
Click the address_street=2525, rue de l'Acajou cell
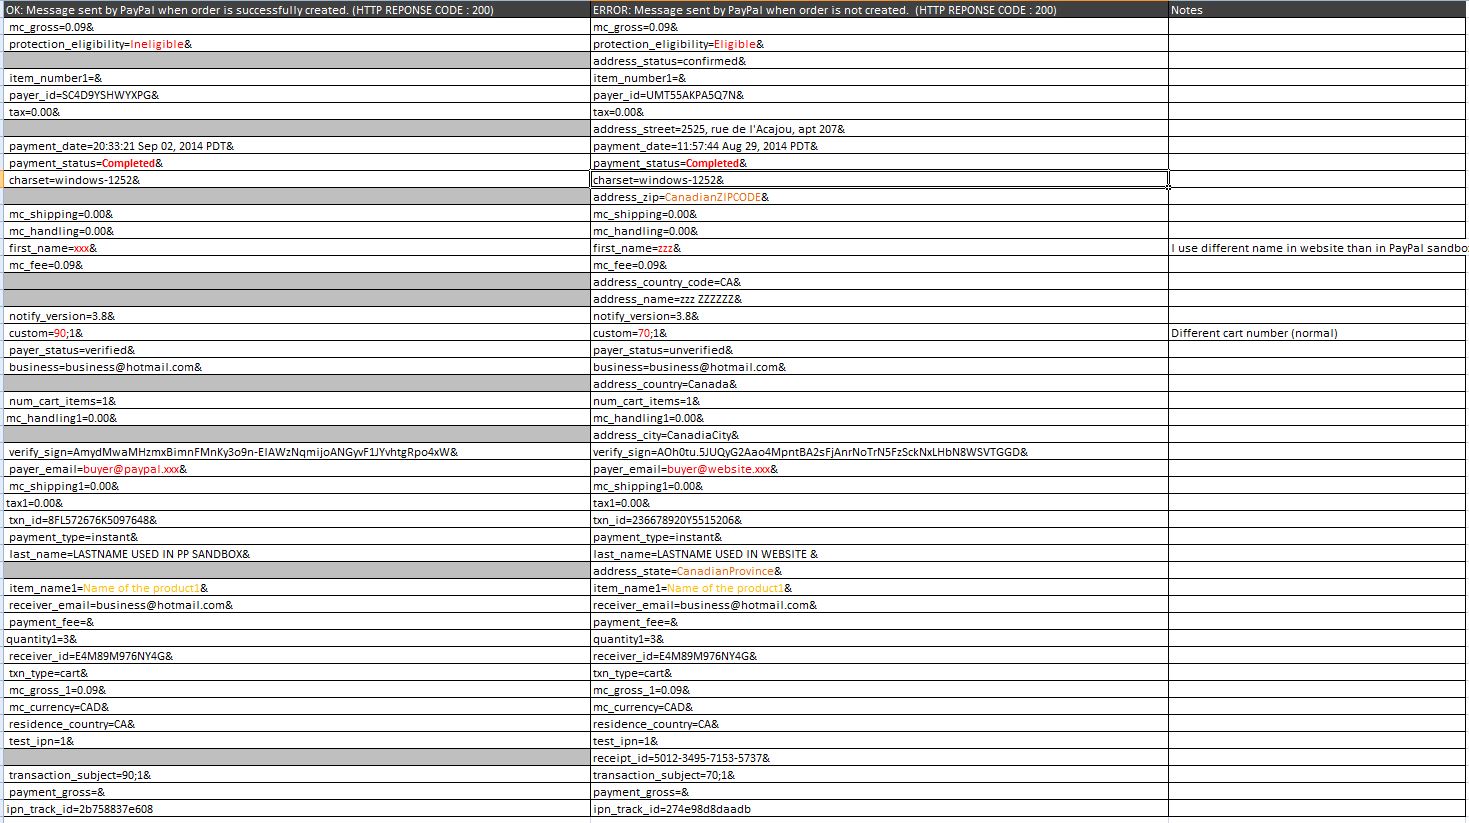click(x=879, y=129)
